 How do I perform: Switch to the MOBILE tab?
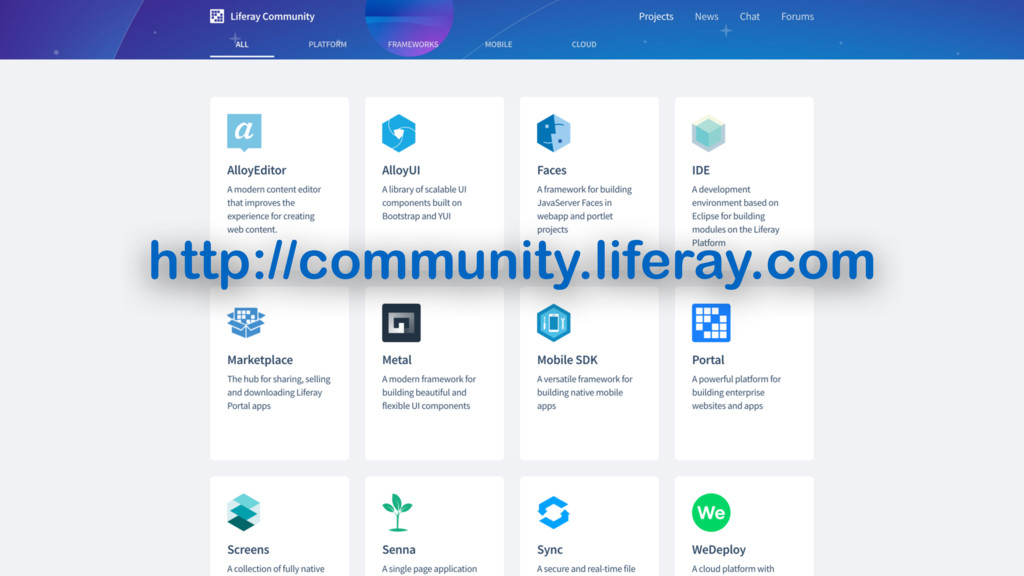coord(498,44)
